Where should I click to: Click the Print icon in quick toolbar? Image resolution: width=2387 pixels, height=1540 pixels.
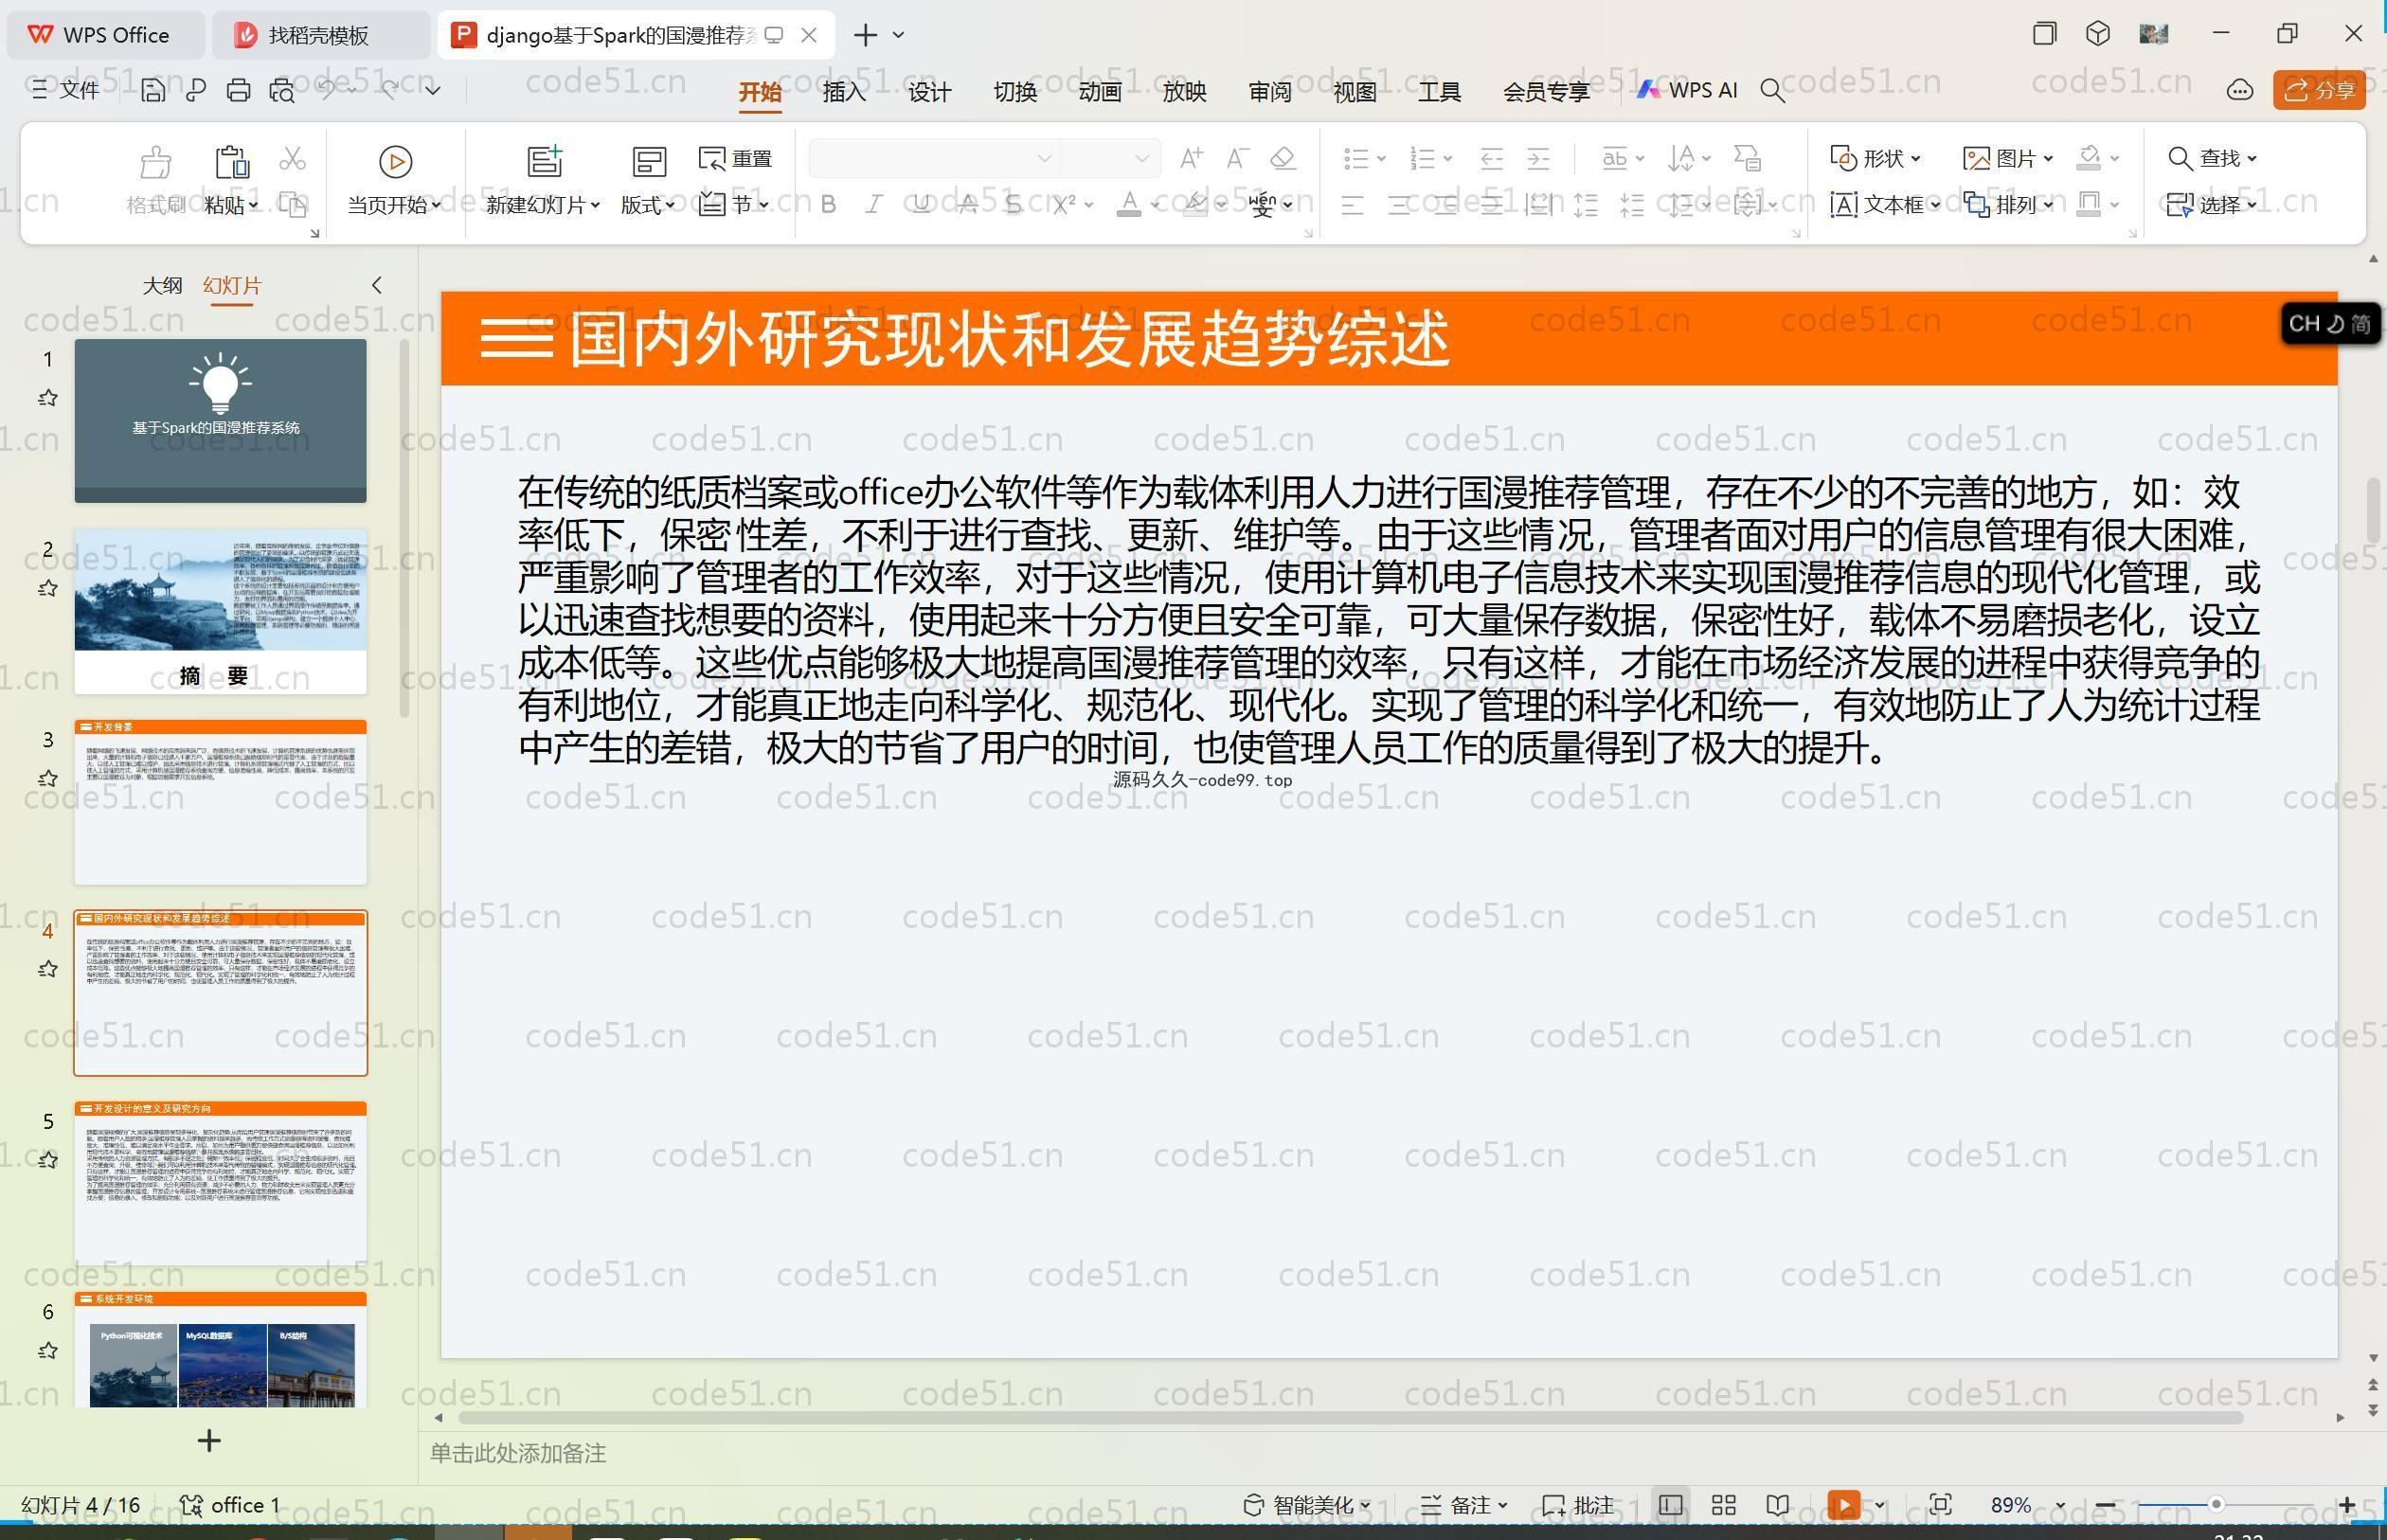238,90
